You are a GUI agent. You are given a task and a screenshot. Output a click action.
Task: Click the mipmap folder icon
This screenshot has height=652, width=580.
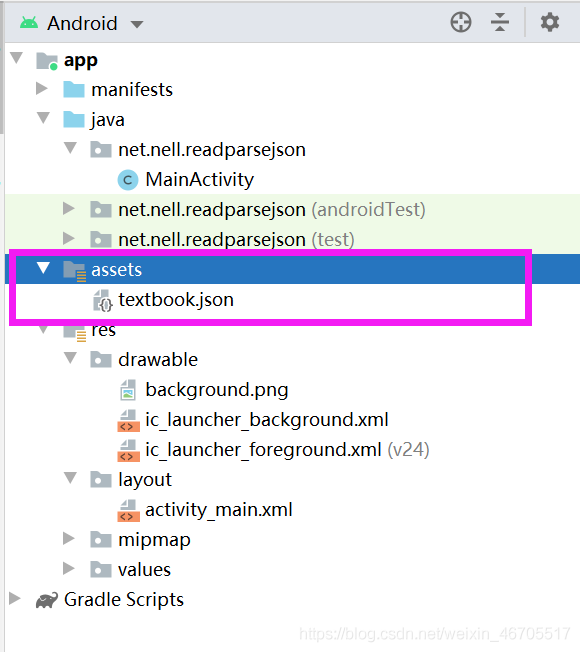101,540
